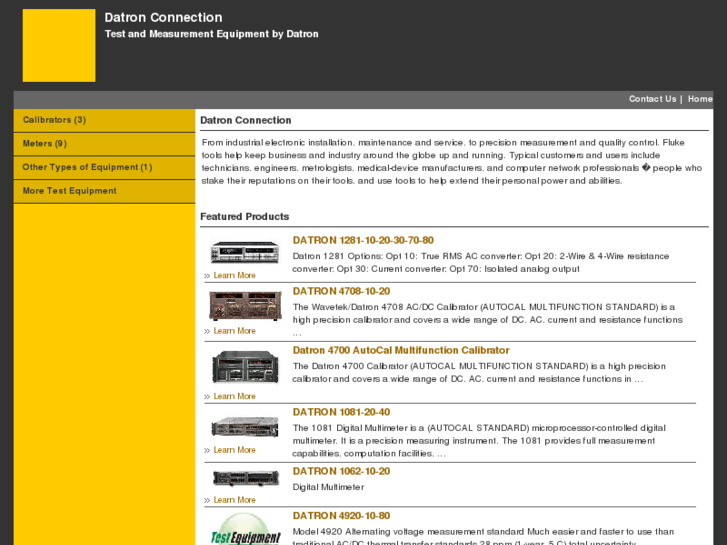Click Learn More for DATRON 4708-10-20
The width and height of the screenshot is (727, 545).
pos(234,331)
